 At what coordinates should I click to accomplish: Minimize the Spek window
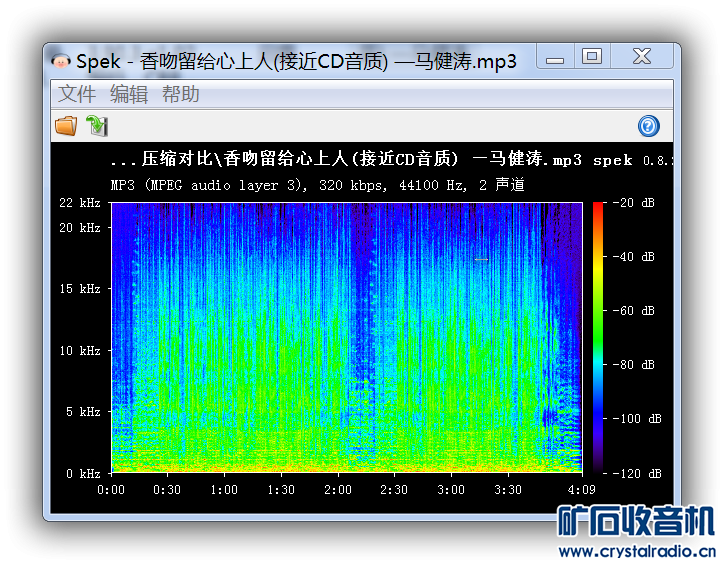pos(555,57)
